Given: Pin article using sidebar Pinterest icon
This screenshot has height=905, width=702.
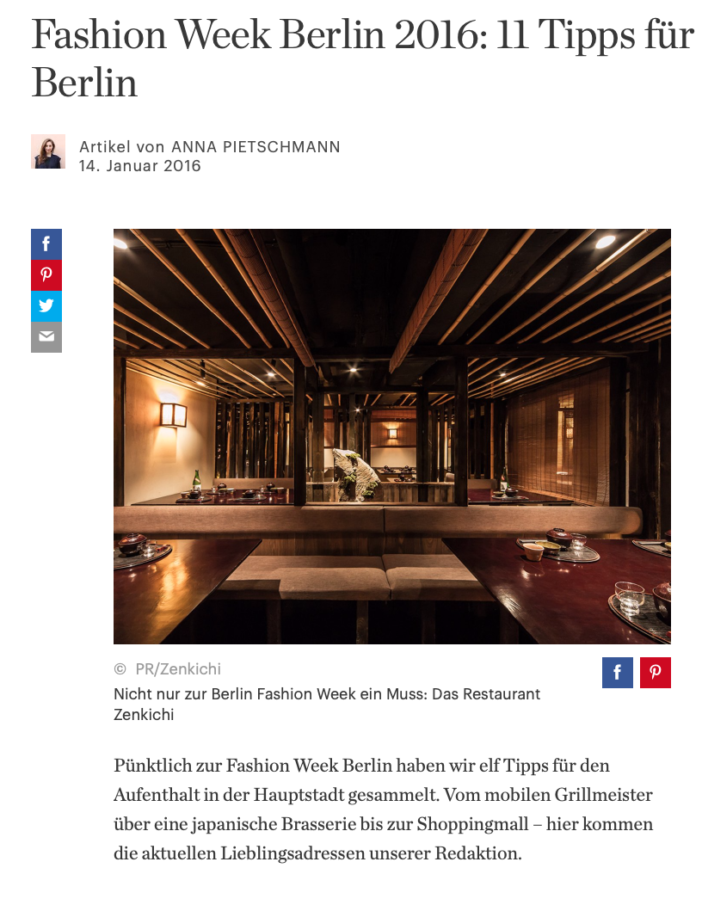Looking at the screenshot, I should 46,275.
